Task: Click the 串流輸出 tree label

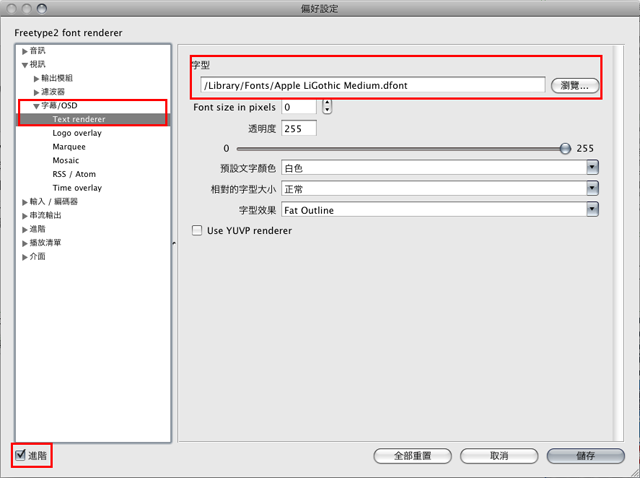Action: click(45, 215)
